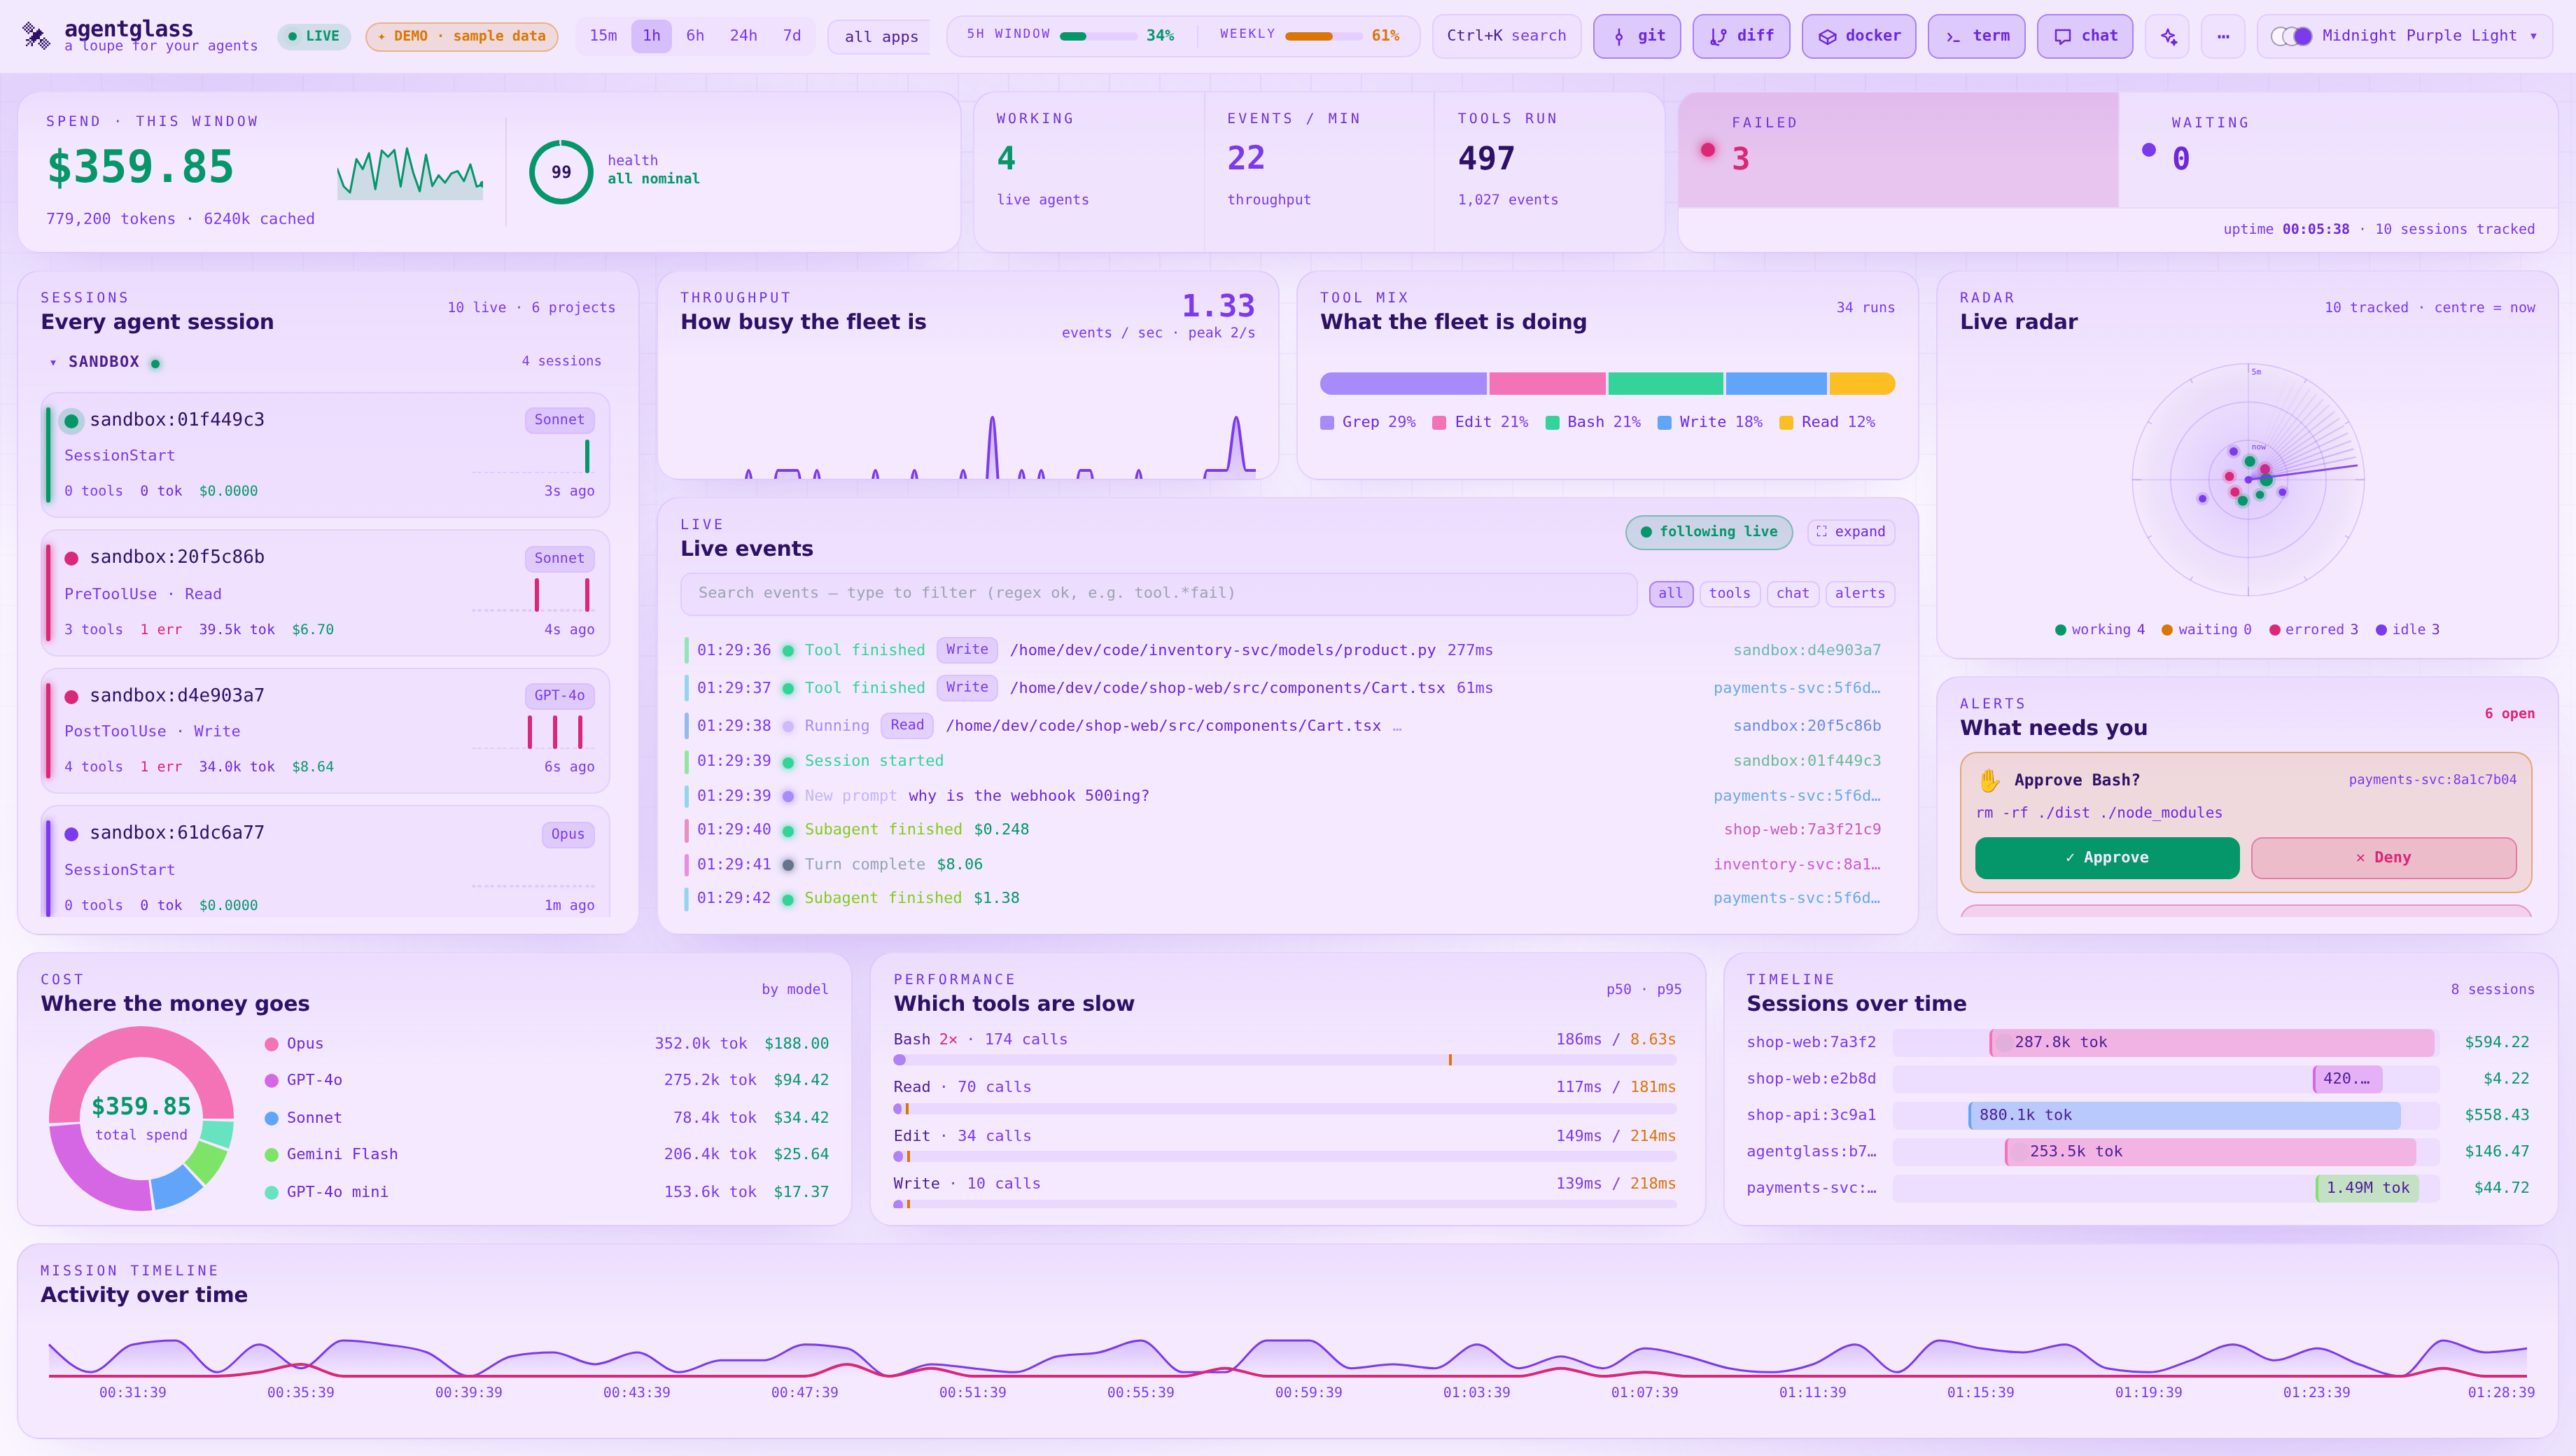This screenshot has width=2576, height=1456.
Task: Click the payments-svc 1.49M tok timeline bar
Action: (x=2367, y=1189)
